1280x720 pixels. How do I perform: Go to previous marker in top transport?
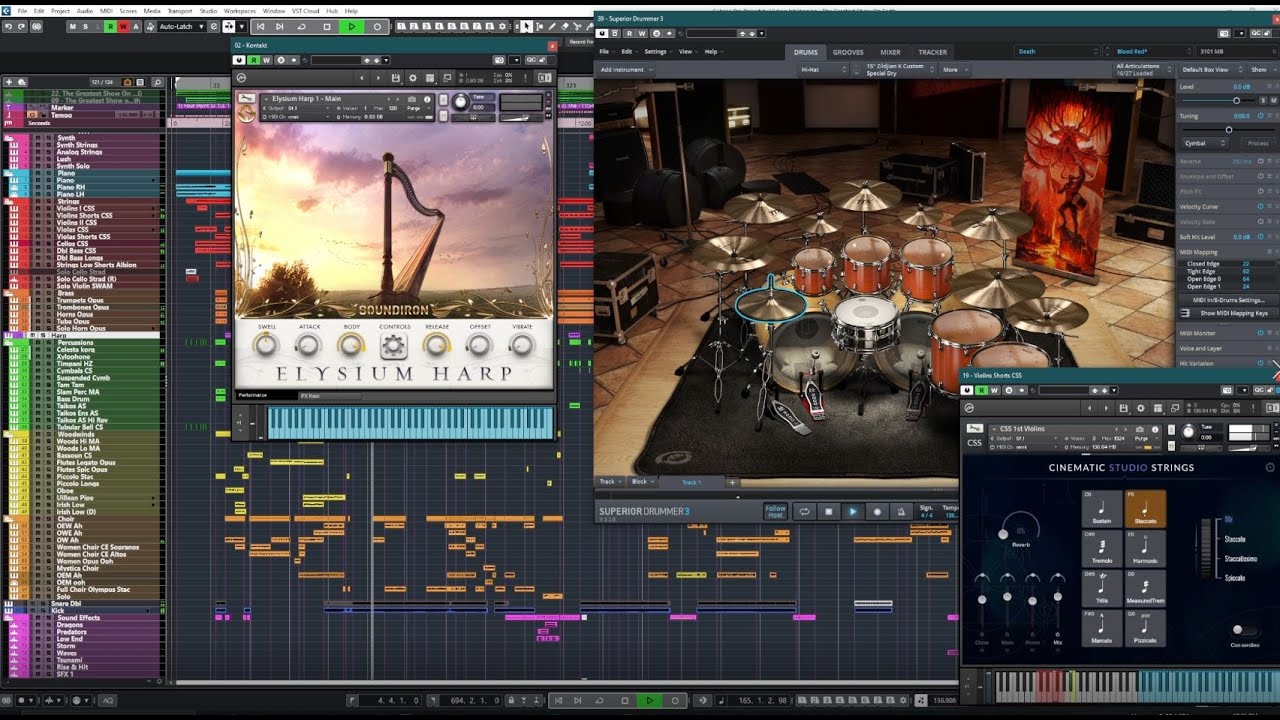tap(261, 27)
